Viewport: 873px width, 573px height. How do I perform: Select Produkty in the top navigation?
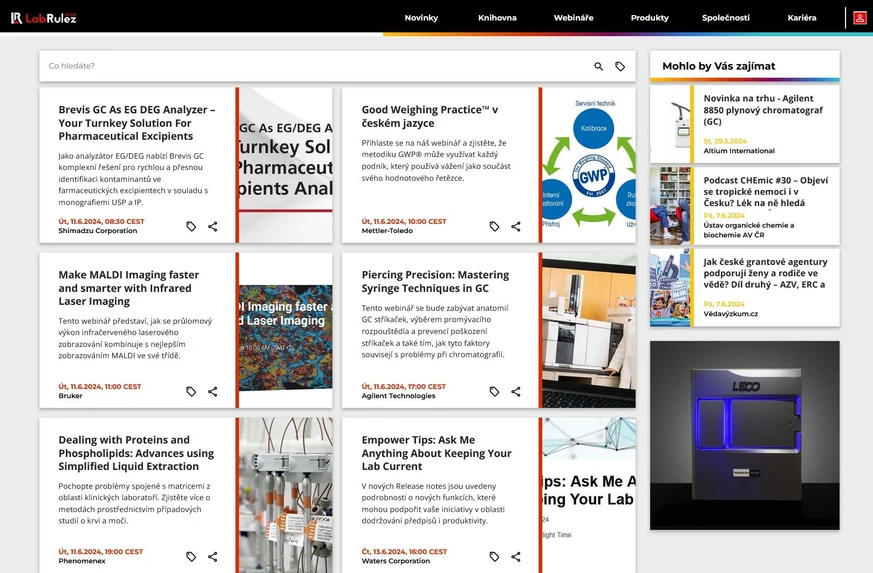[x=650, y=18]
